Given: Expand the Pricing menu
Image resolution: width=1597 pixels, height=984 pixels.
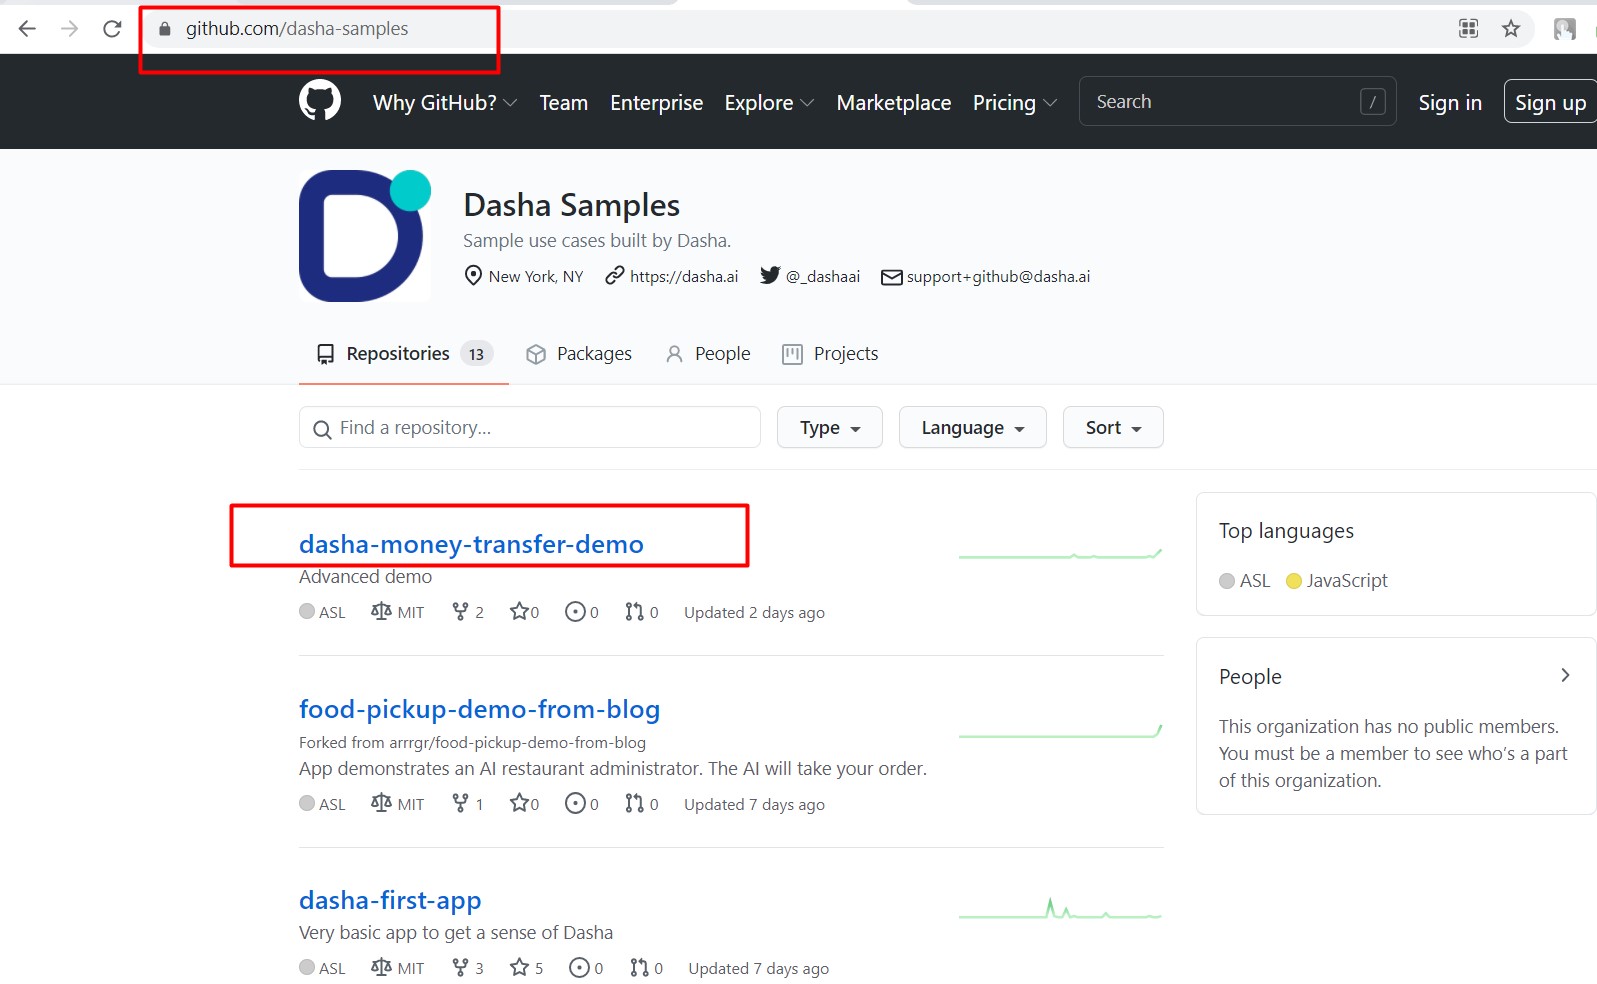Looking at the screenshot, I should 1015,103.
